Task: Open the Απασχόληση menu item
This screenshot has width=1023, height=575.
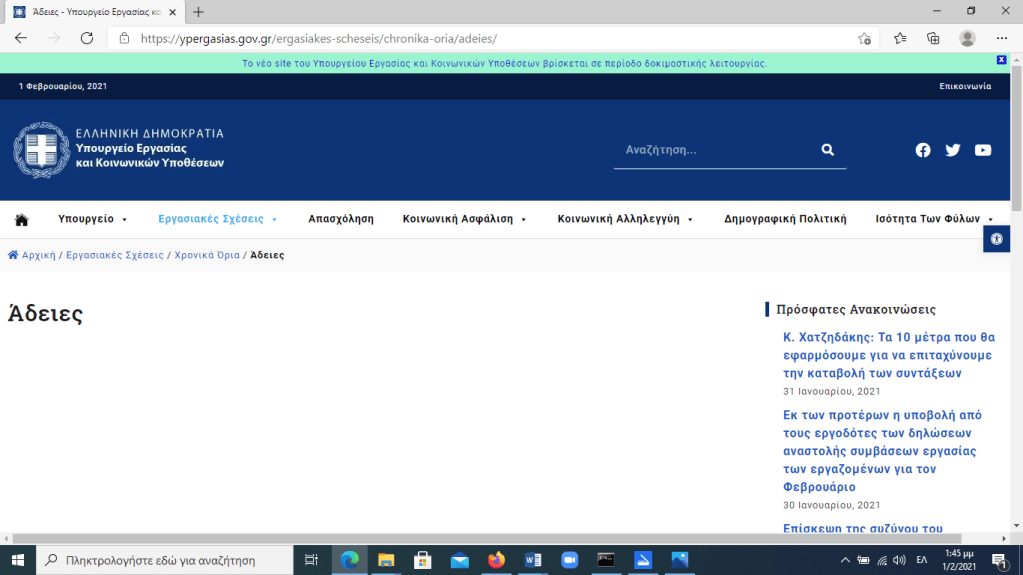Action: (341, 219)
